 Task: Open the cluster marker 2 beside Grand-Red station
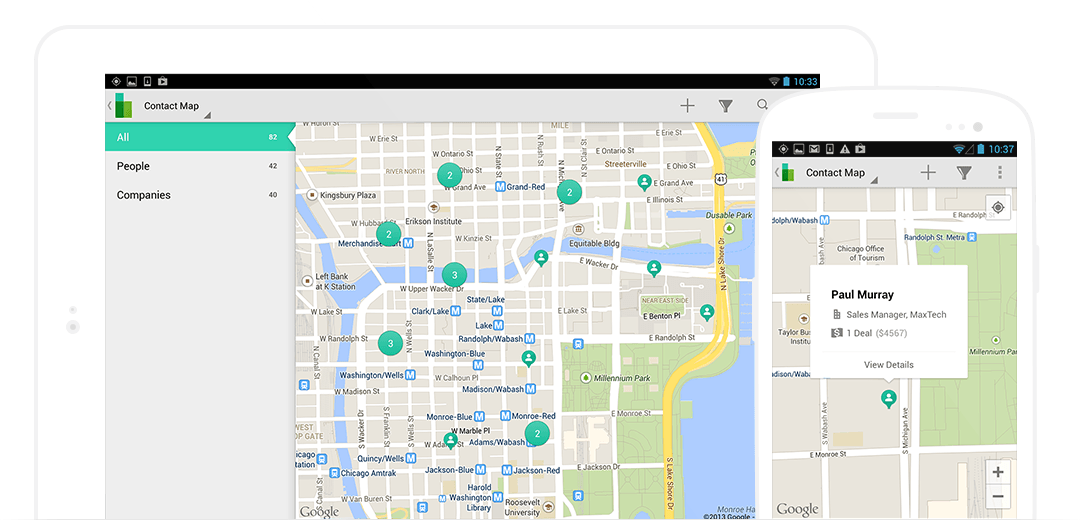click(569, 193)
